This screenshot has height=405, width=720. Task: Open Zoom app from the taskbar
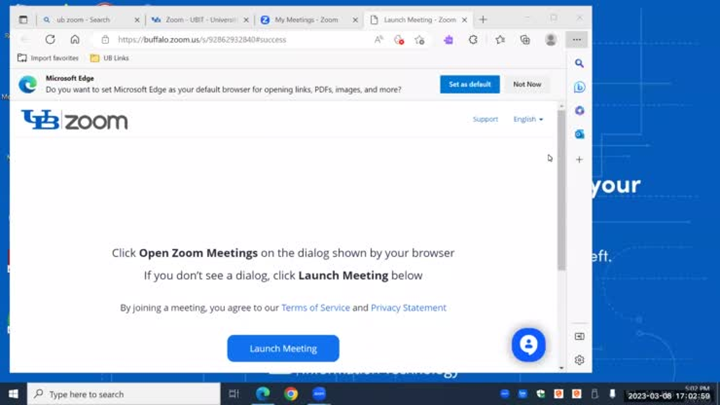click(x=319, y=394)
